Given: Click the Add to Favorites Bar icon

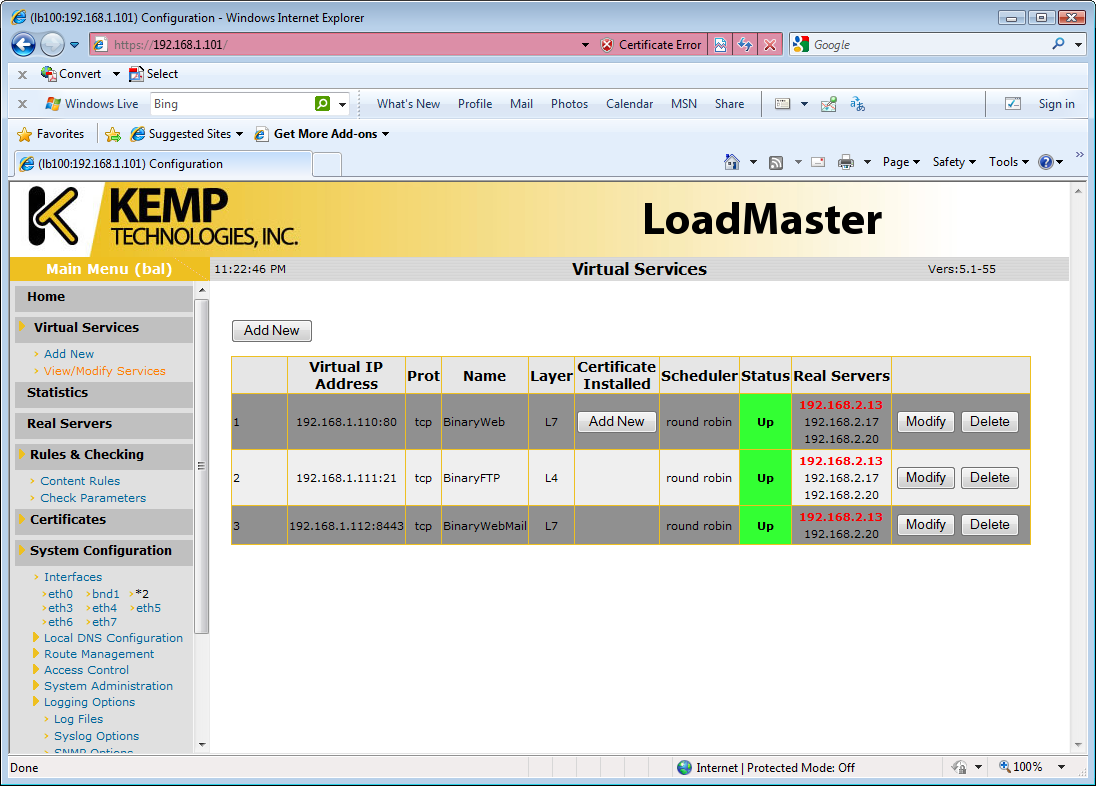Looking at the screenshot, I should (113, 134).
